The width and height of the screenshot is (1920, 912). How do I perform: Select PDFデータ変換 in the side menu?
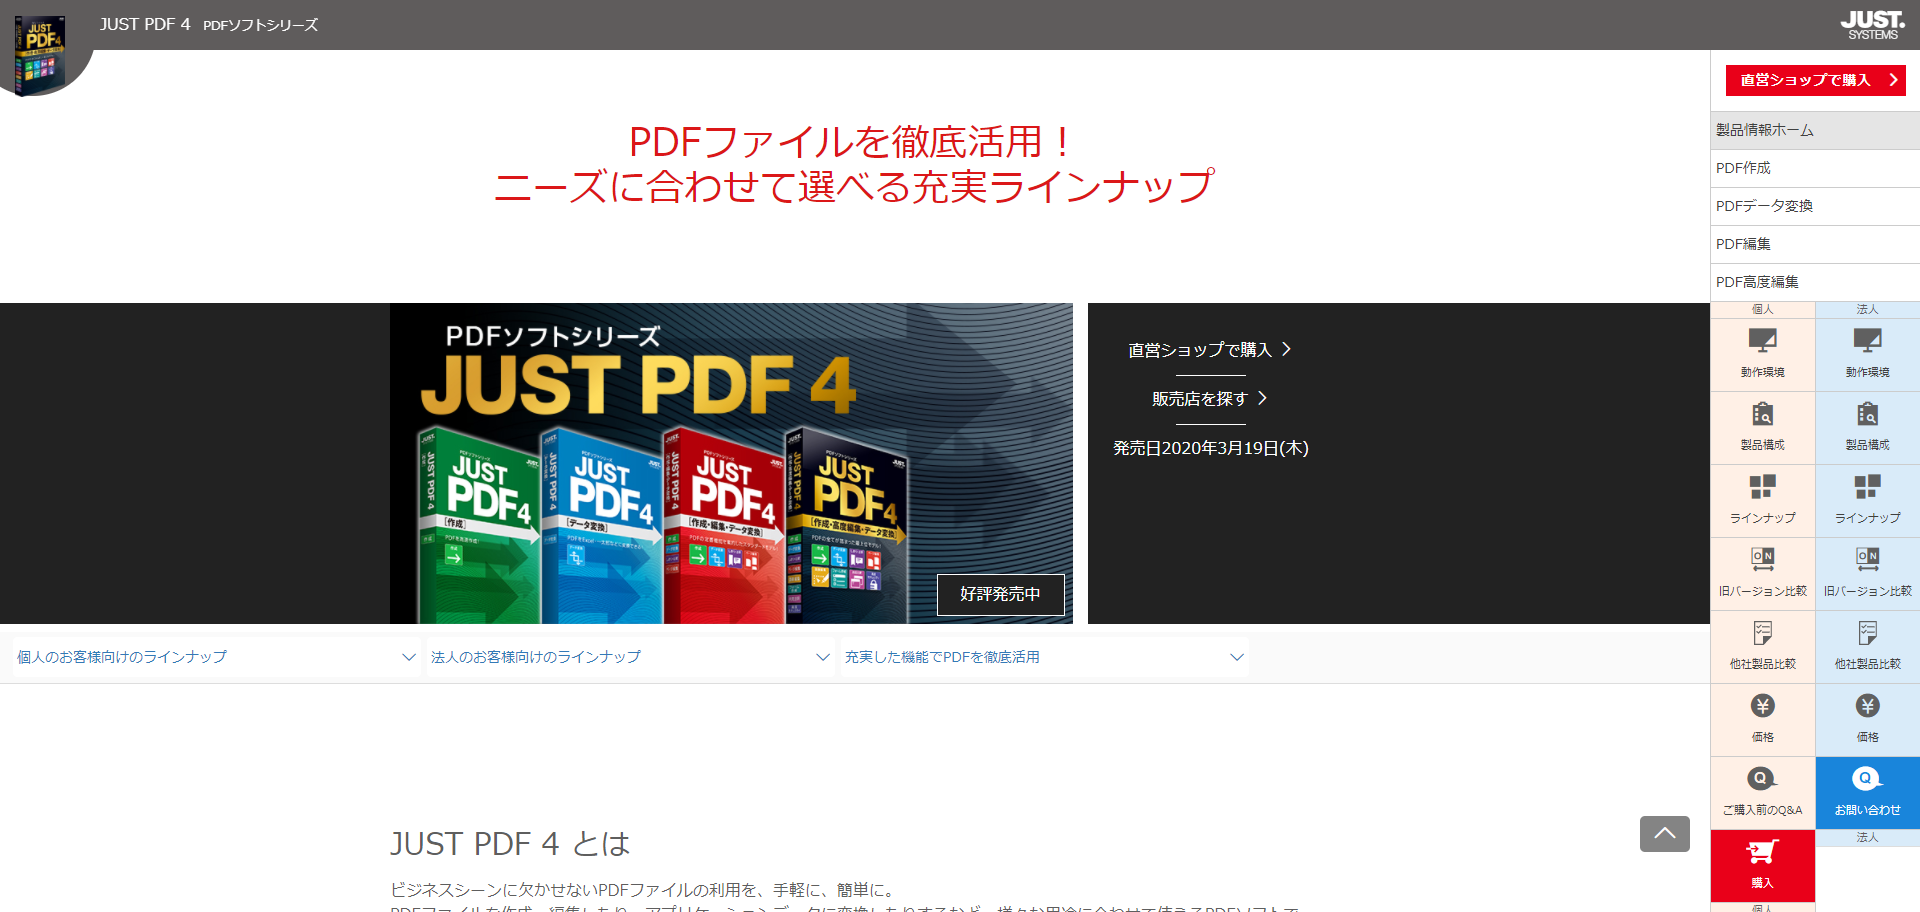point(1814,206)
